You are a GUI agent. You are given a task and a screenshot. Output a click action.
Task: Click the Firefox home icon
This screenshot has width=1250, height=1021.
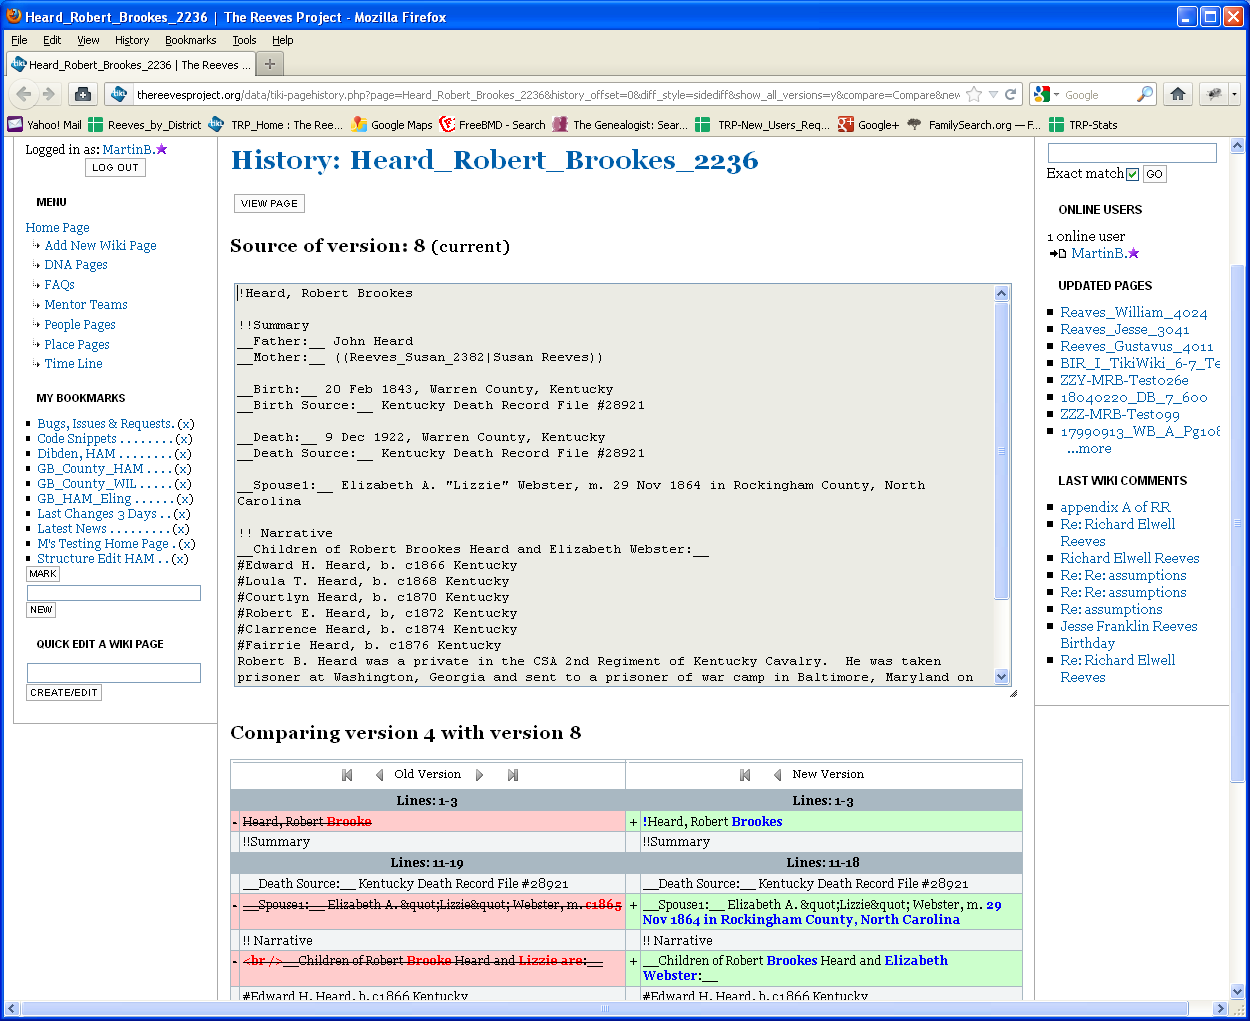1177,94
